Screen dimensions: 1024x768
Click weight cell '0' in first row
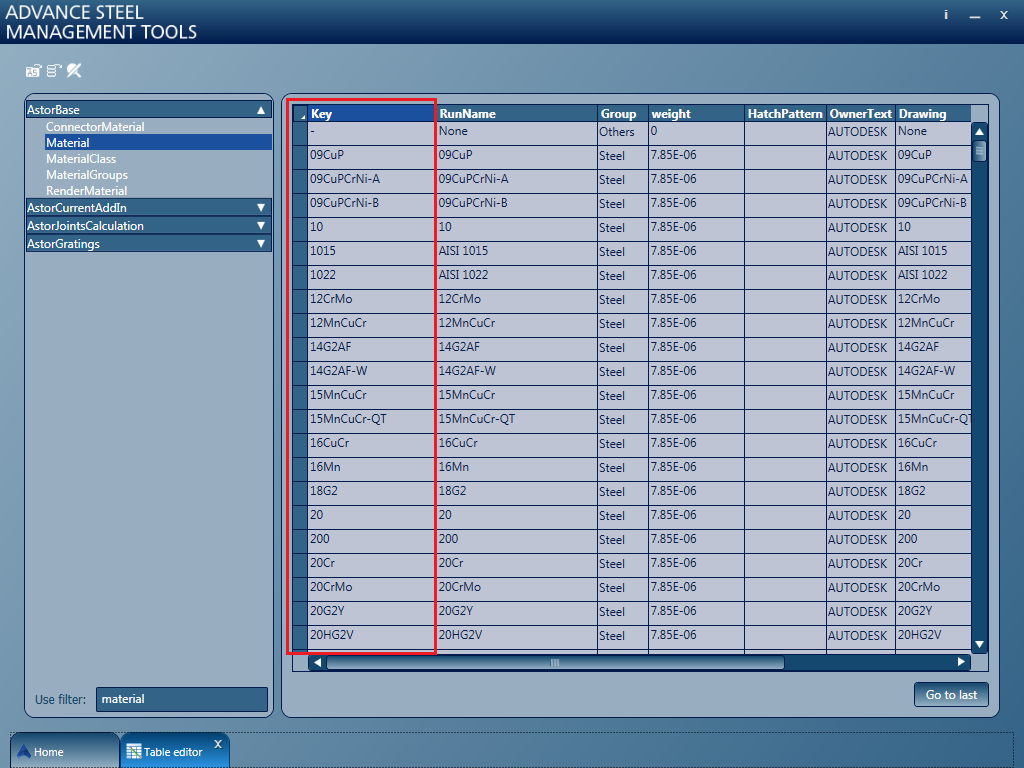click(x=697, y=133)
